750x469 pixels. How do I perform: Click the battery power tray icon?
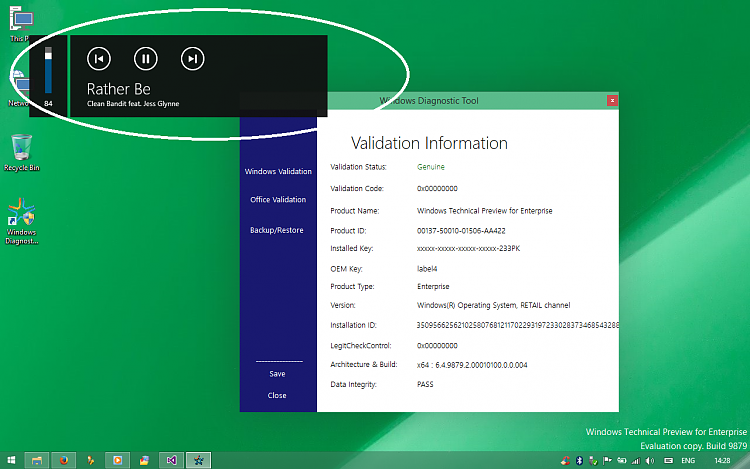[622, 460]
